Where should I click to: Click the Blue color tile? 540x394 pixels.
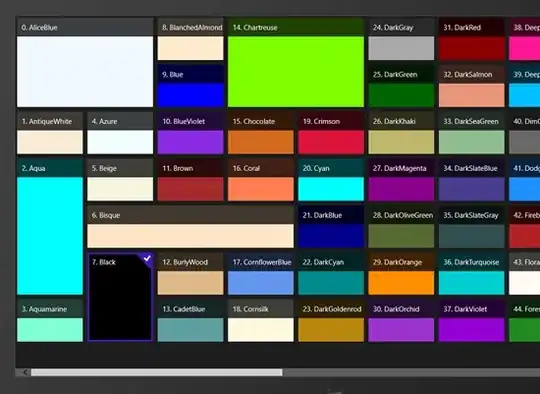(x=190, y=86)
